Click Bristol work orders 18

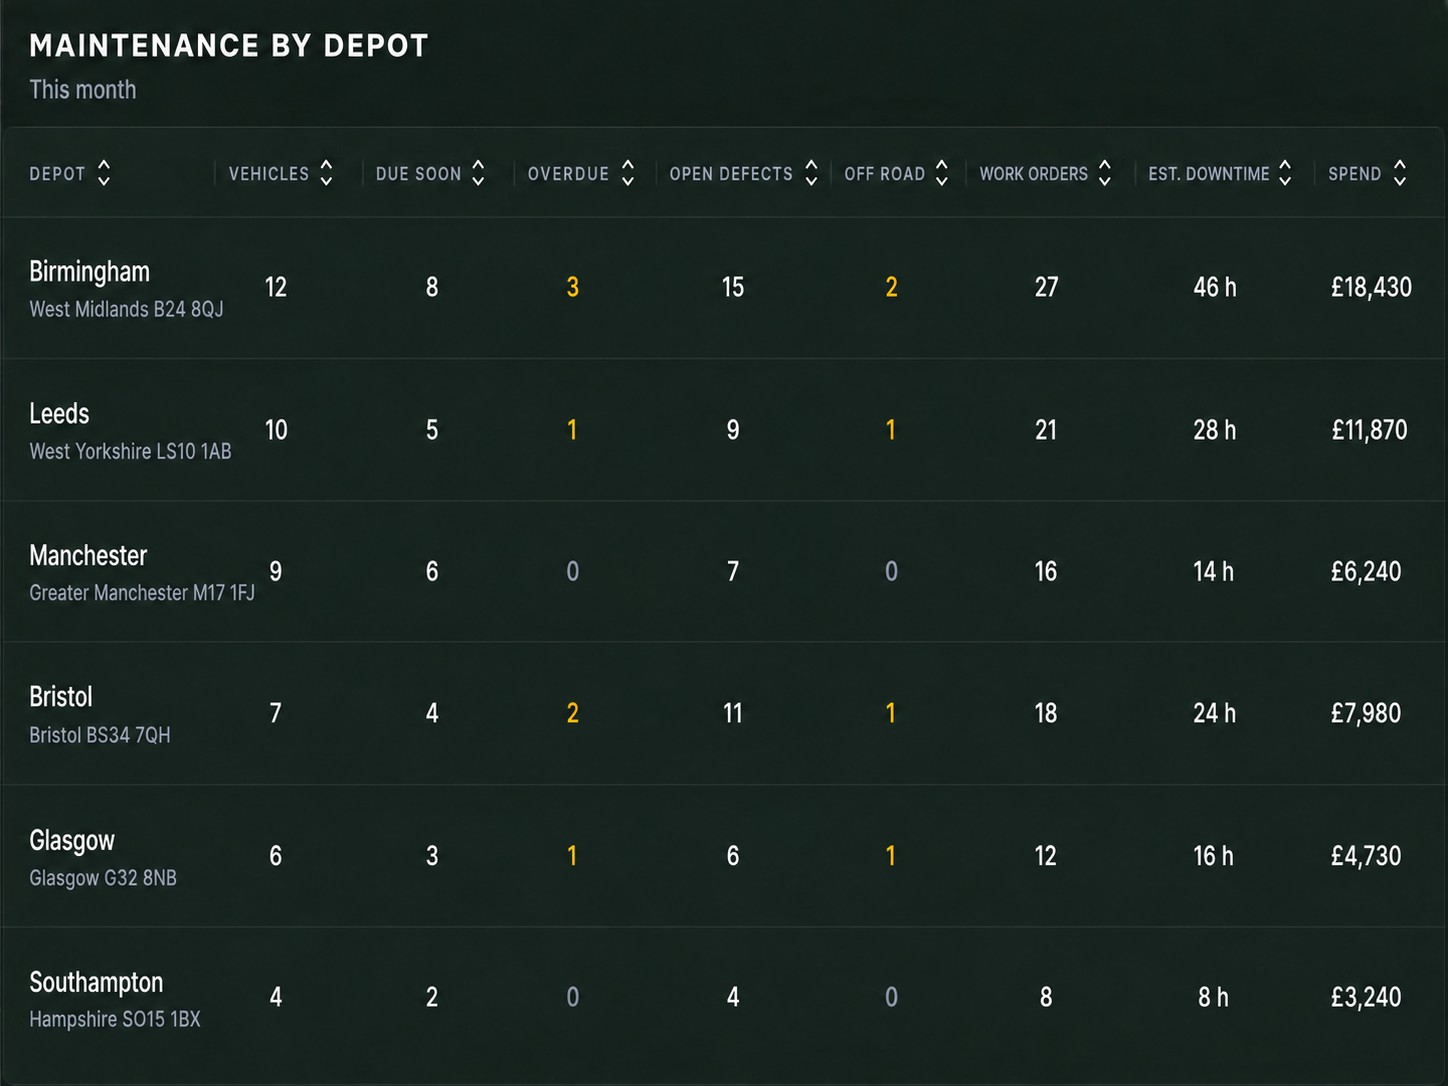(1046, 714)
